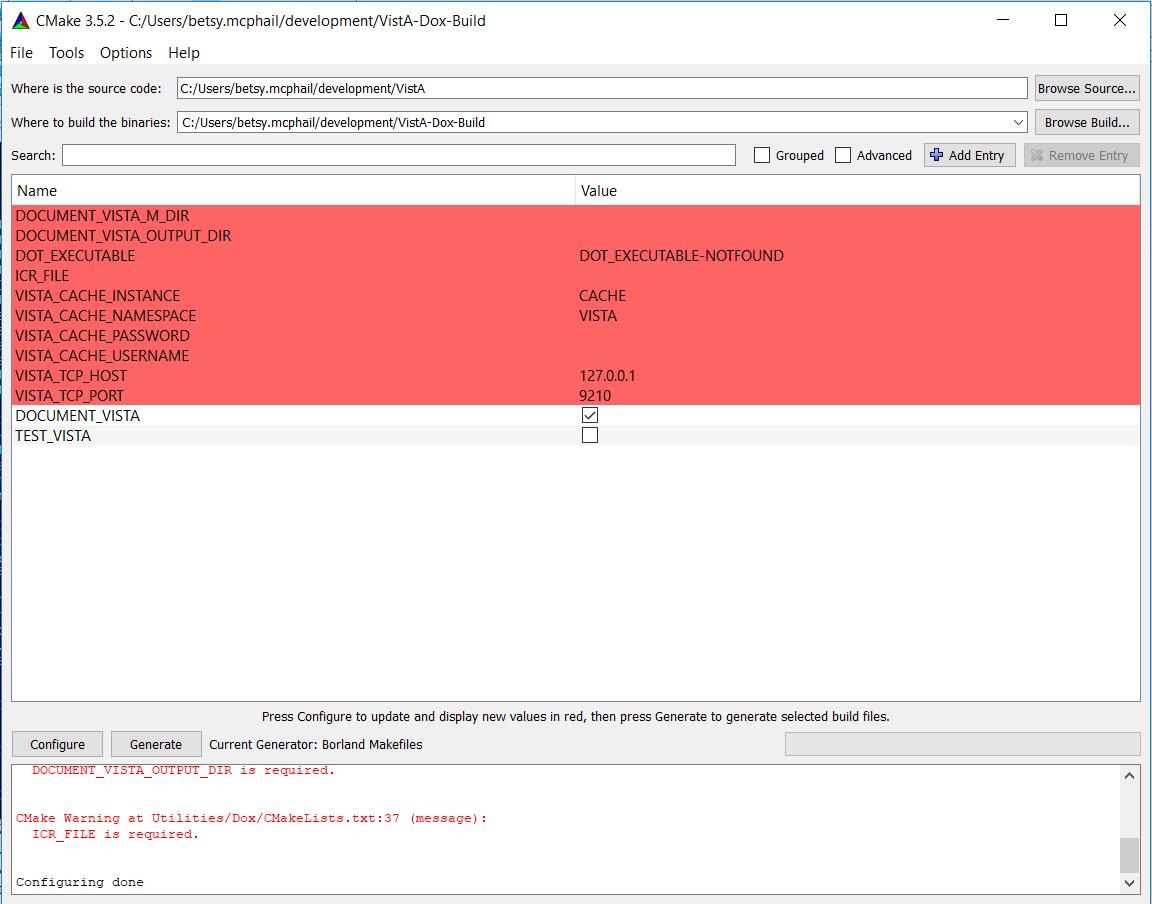Click Browse Source button
Viewport: 1152px width, 904px height.
(1087, 88)
